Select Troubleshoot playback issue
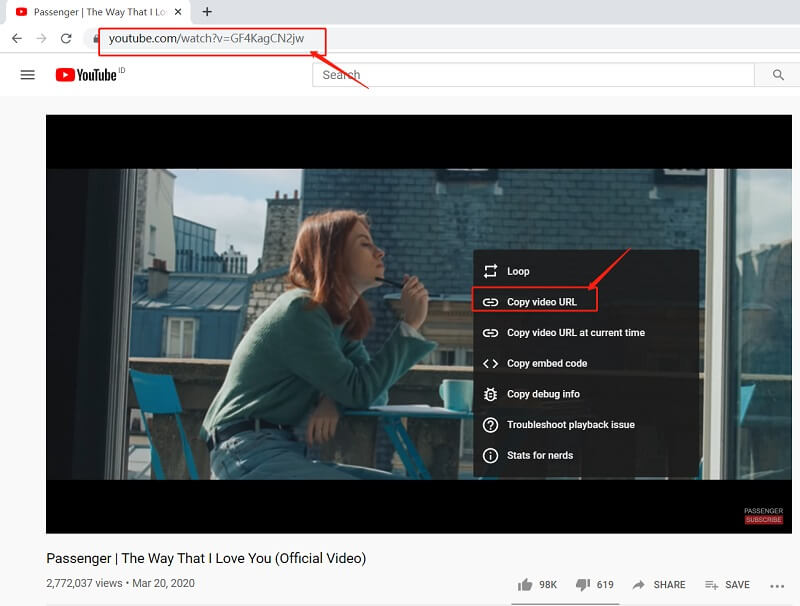The image size is (800, 606). pyautogui.click(x=586, y=424)
